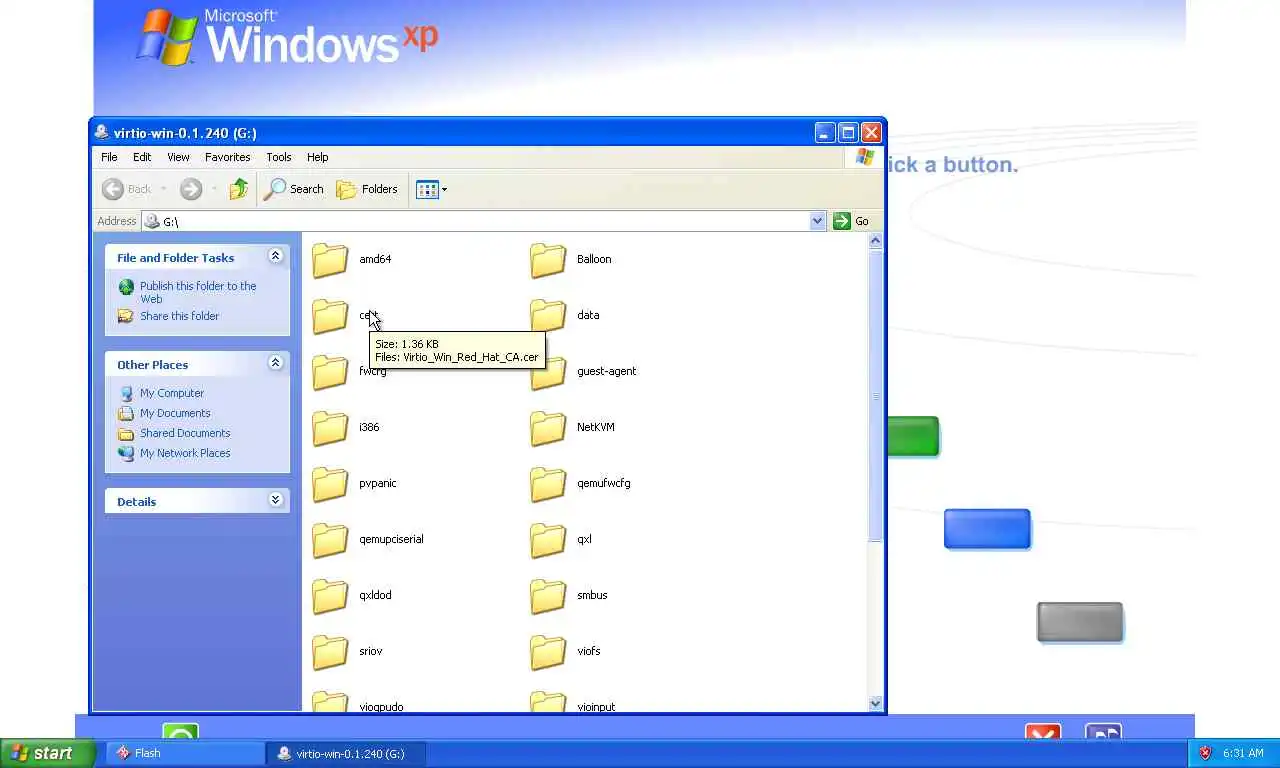Click the Back button dropdown arrow
The image size is (1280, 768).
(162, 189)
